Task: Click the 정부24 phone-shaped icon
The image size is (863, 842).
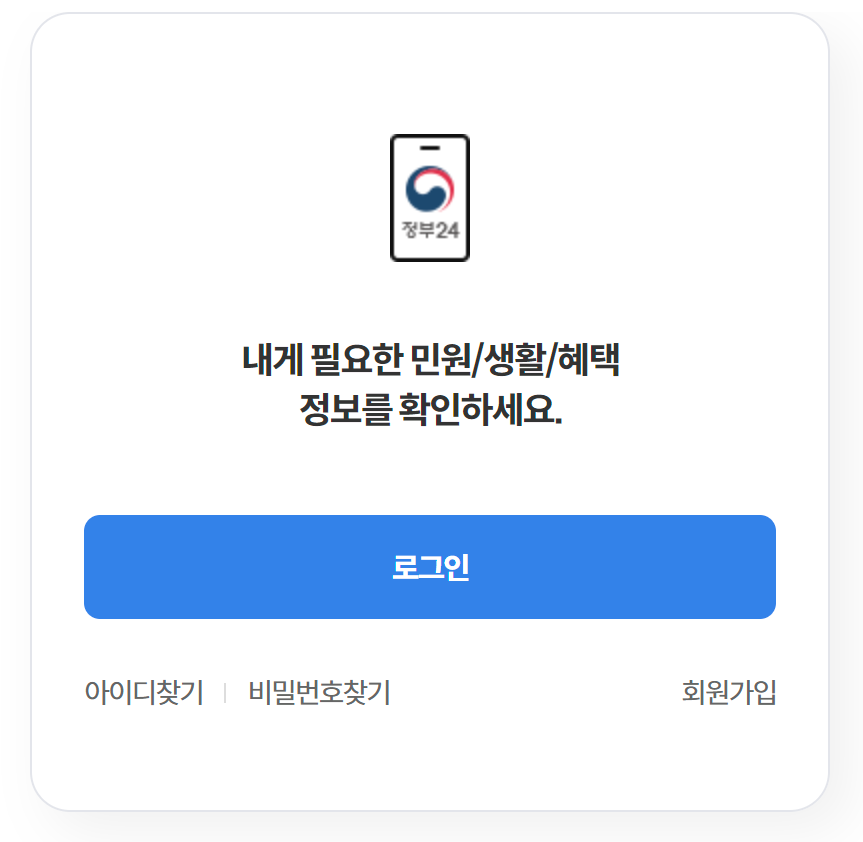Action: pos(430,198)
